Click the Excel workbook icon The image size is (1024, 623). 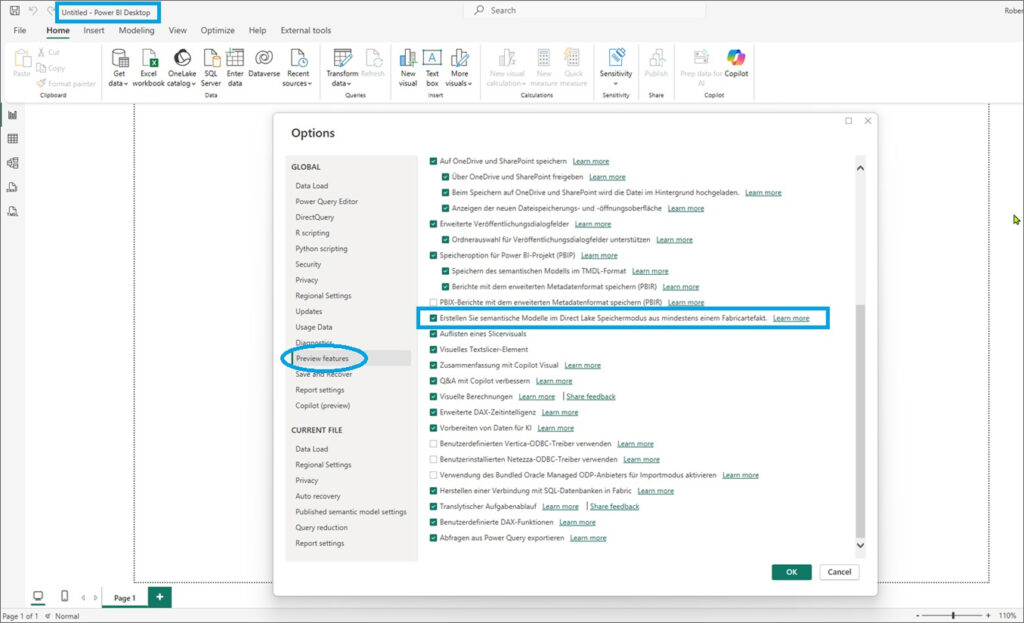point(148,59)
